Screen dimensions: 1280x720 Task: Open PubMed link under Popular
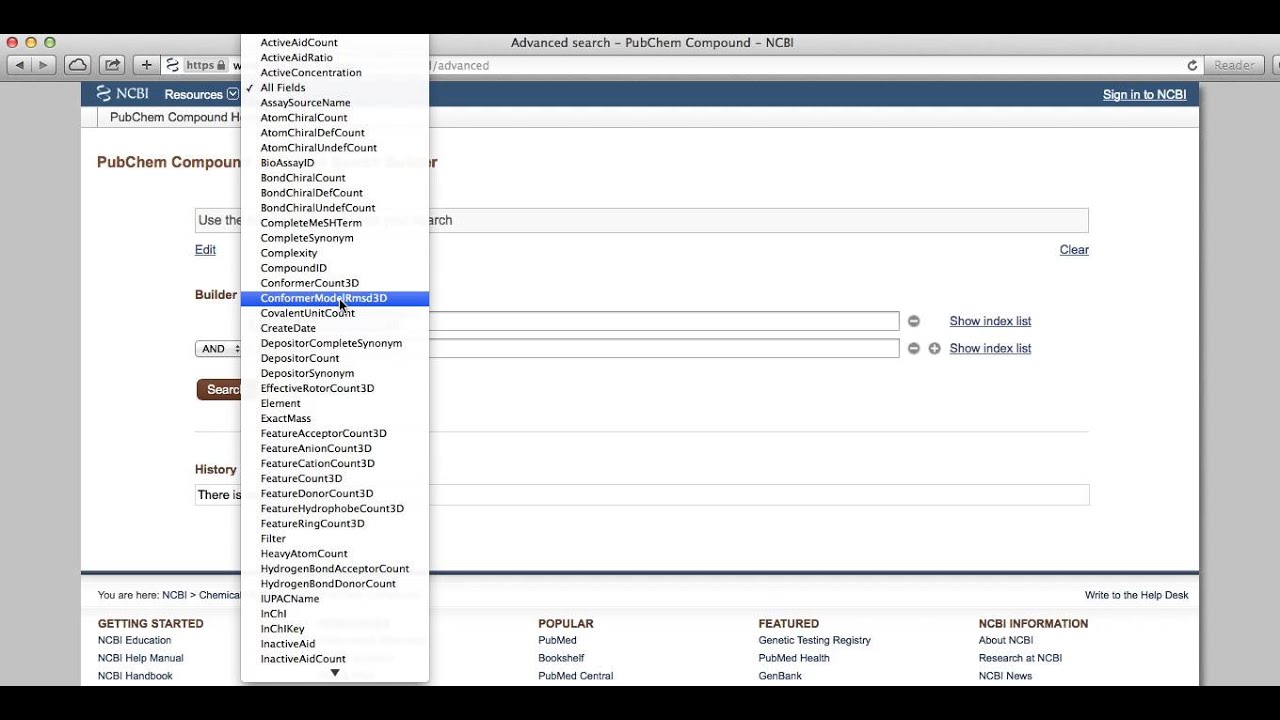pos(557,640)
